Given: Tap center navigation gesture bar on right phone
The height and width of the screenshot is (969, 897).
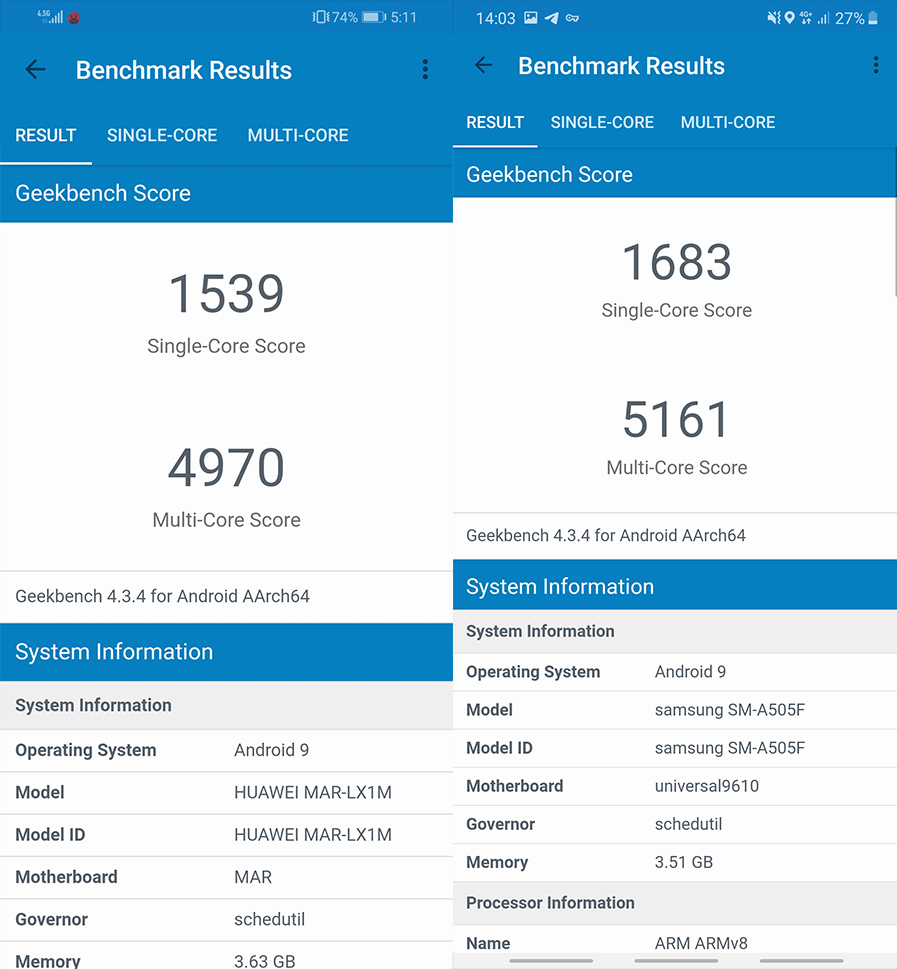Looking at the screenshot, I should pyautogui.click(x=676, y=961).
